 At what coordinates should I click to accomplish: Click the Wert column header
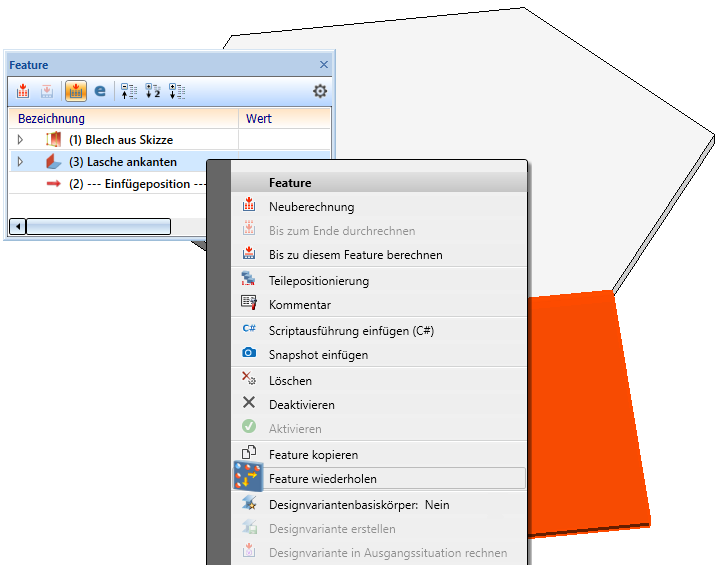[284, 118]
